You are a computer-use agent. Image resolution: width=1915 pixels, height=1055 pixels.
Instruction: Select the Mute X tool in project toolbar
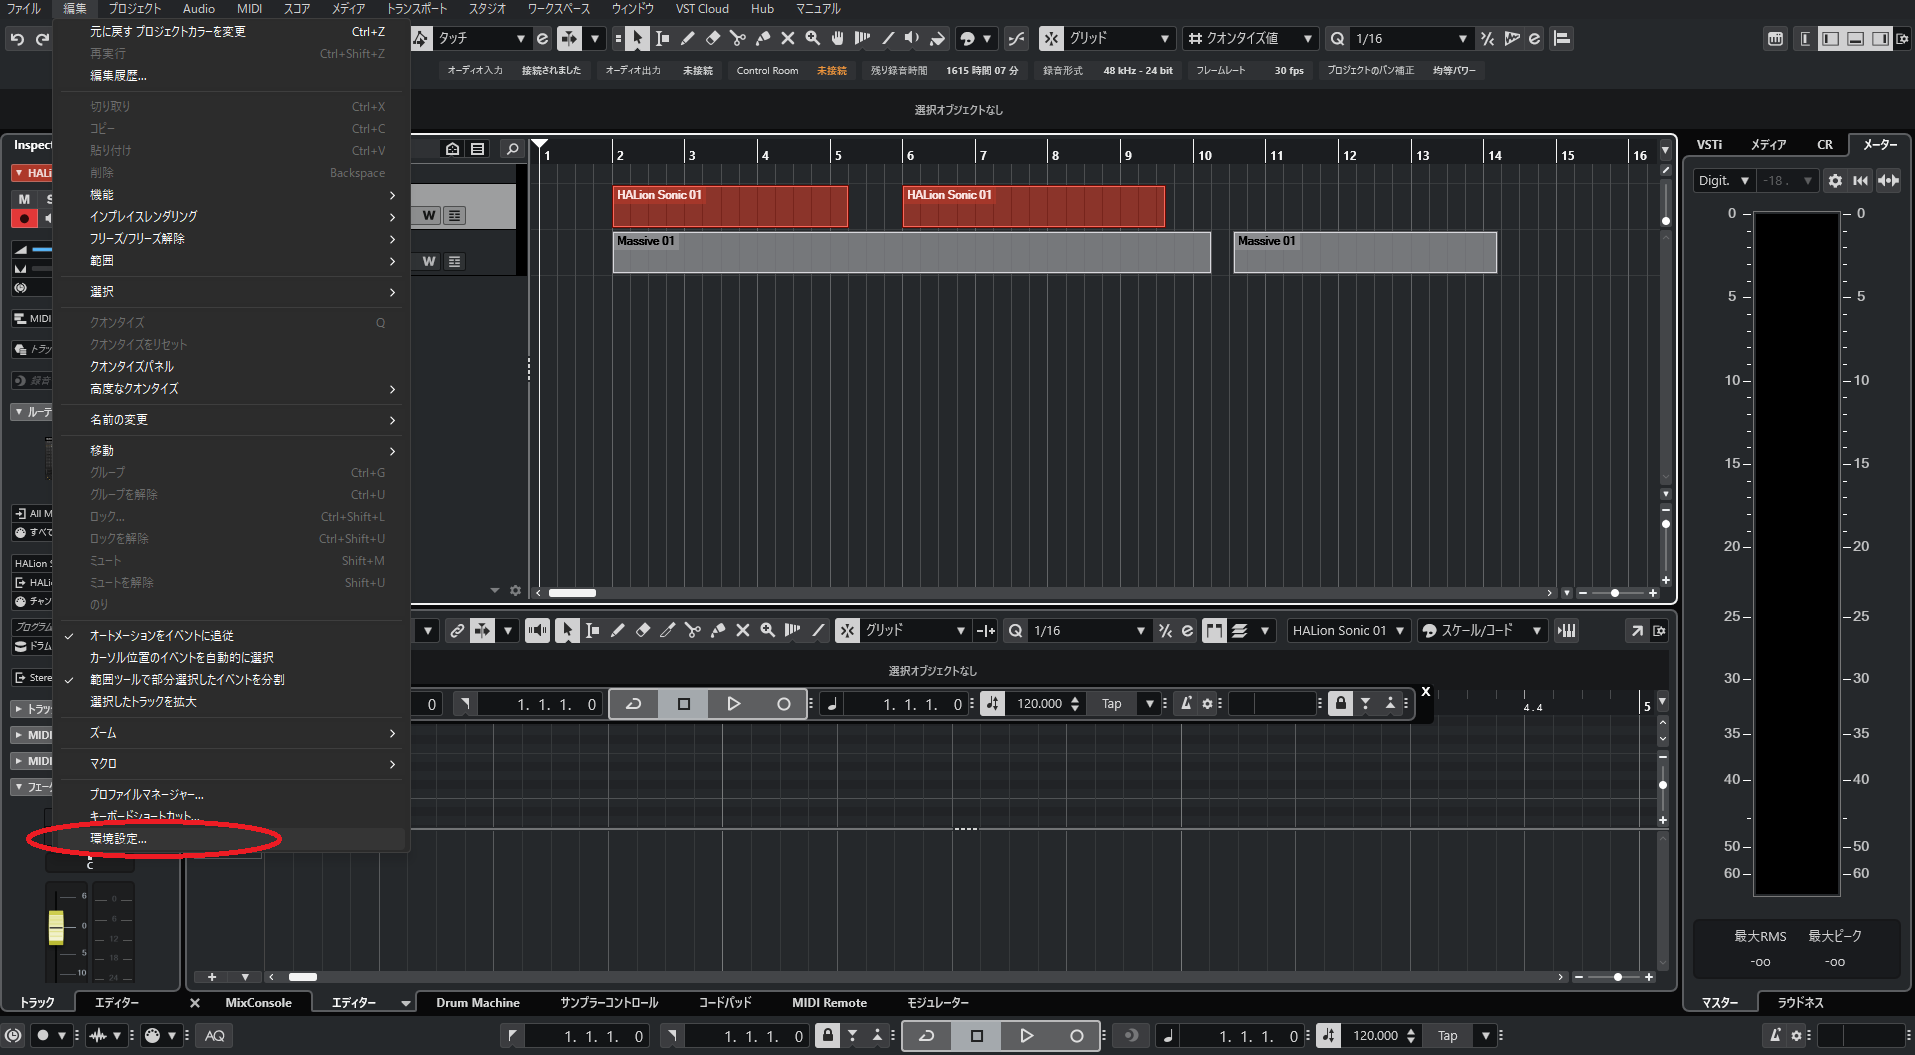[x=787, y=38]
